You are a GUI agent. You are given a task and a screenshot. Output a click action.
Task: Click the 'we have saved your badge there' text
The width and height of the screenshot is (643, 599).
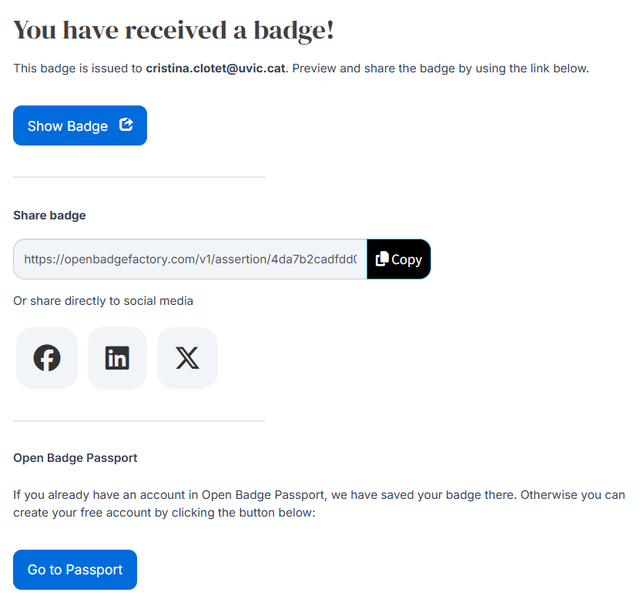click(x=424, y=495)
